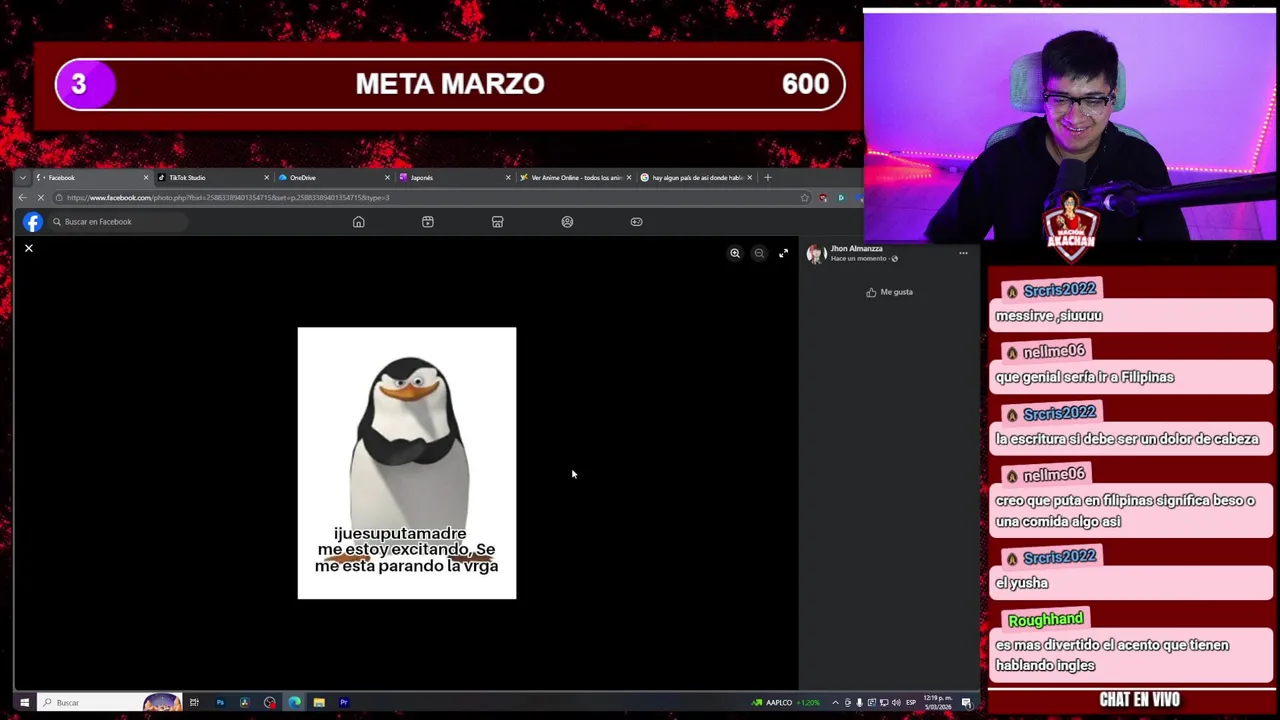Open the Facebook Reels icon

(x=428, y=222)
